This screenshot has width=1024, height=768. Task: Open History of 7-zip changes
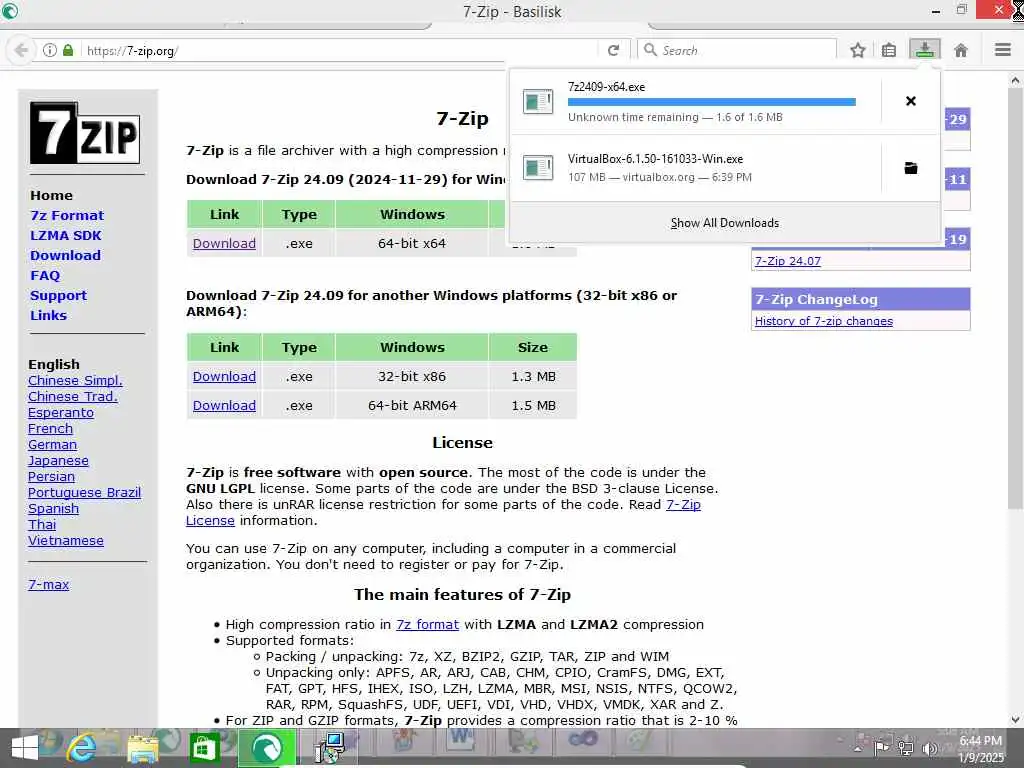tap(824, 321)
